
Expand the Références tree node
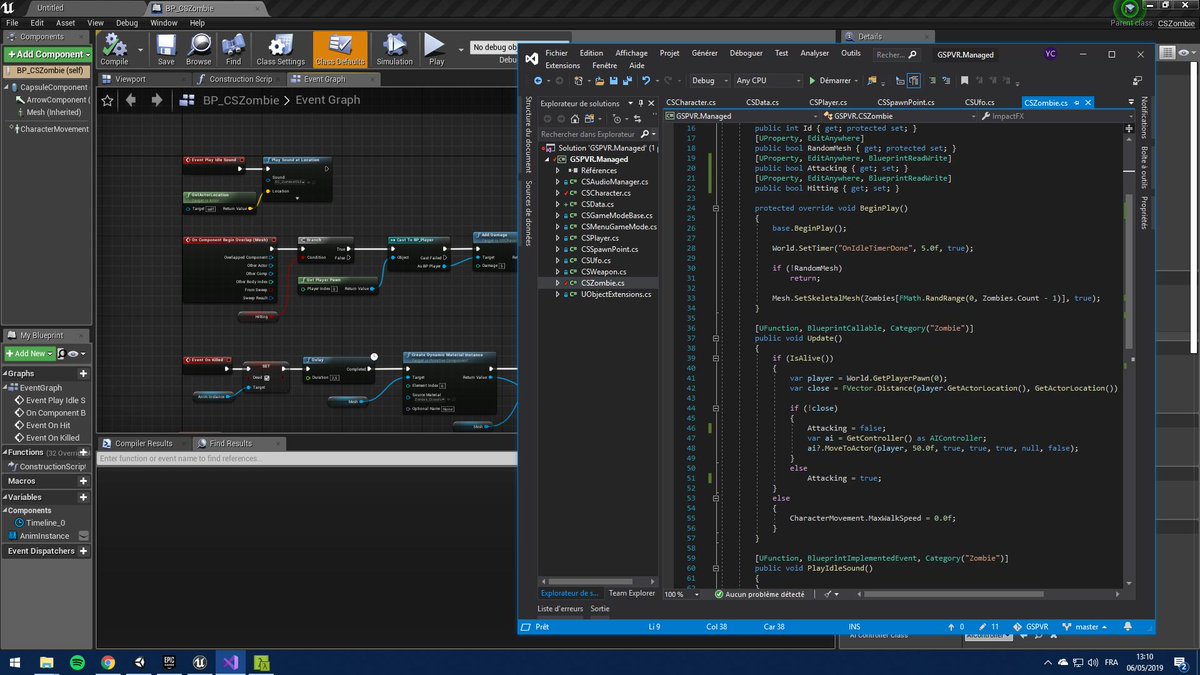tap(558, 171)
